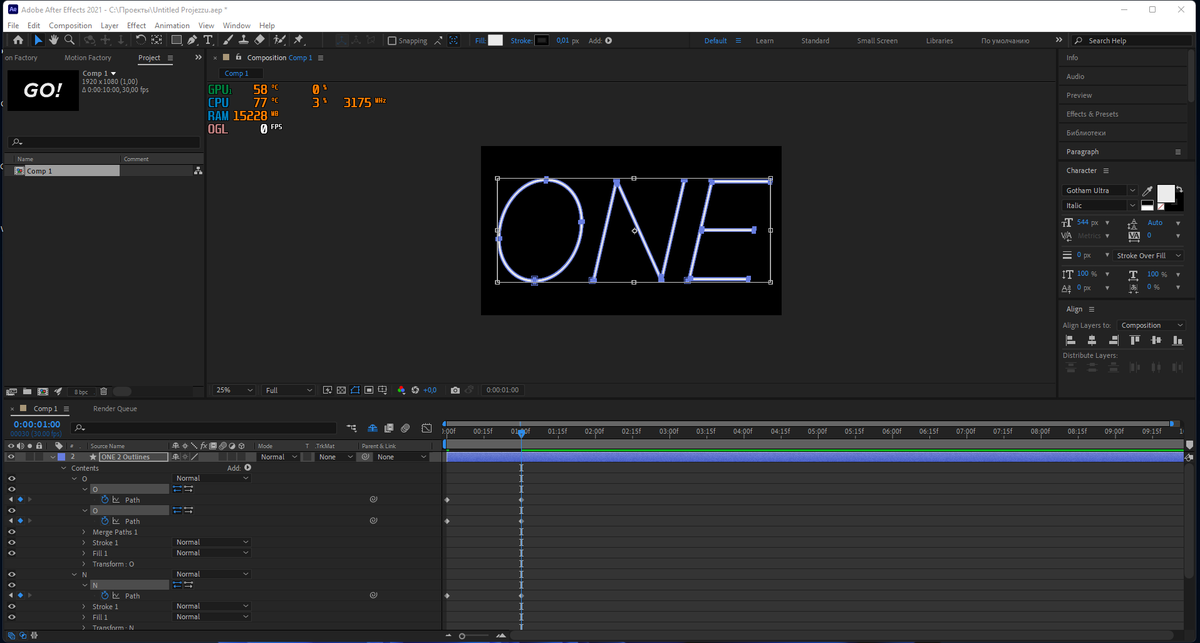
Task: Select the Type (T) tool
Action: click(208, 40)
